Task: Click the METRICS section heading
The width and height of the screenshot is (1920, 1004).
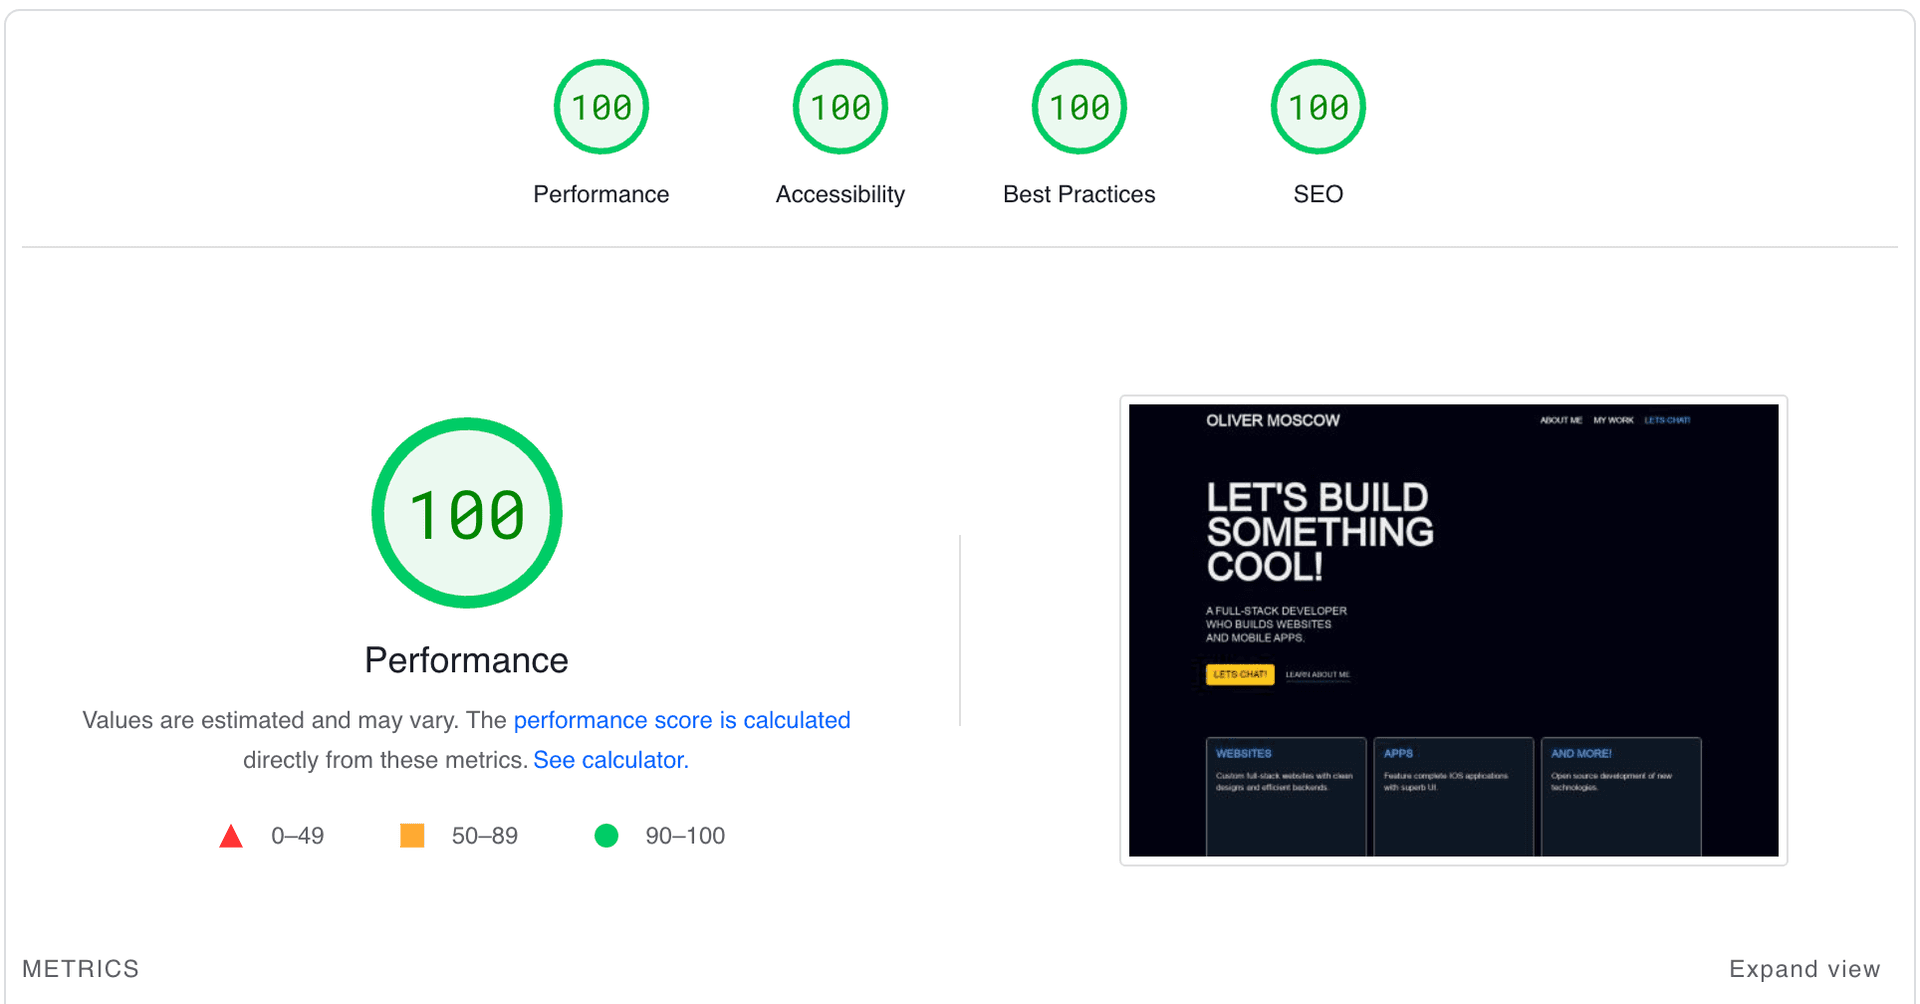Action: 81,969
